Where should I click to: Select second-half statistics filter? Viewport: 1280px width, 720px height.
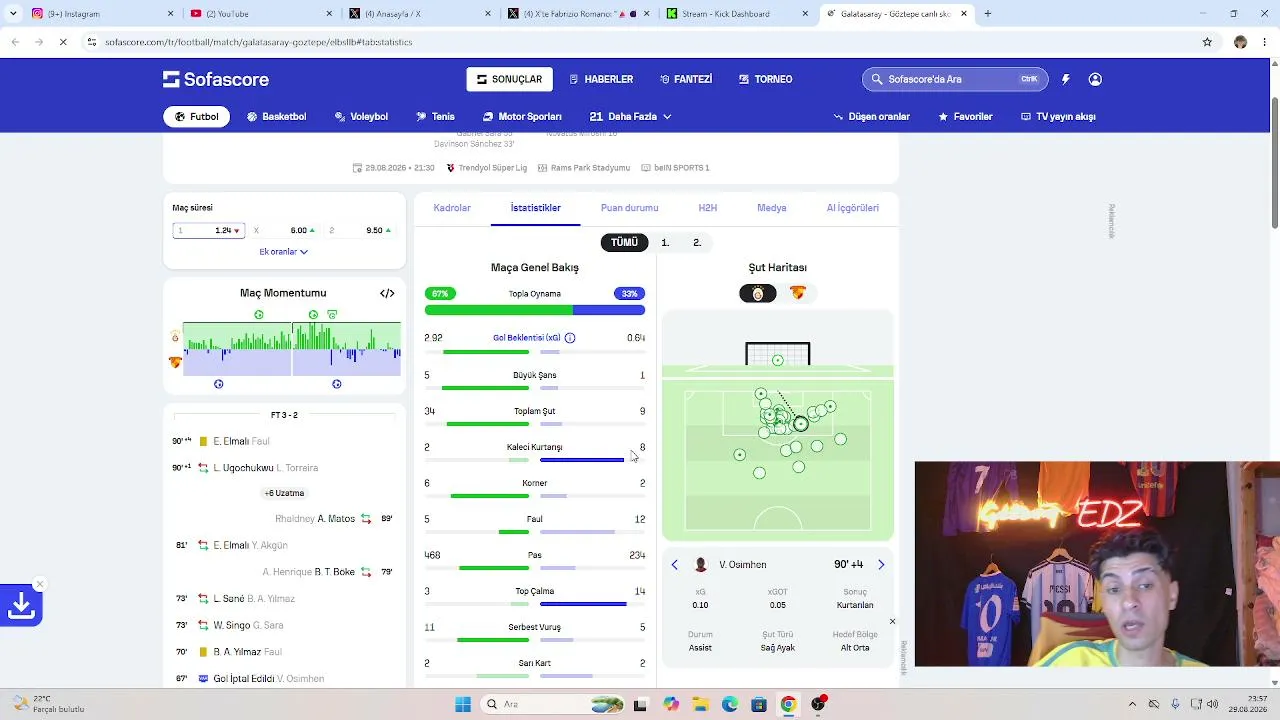tap(697, 242)
